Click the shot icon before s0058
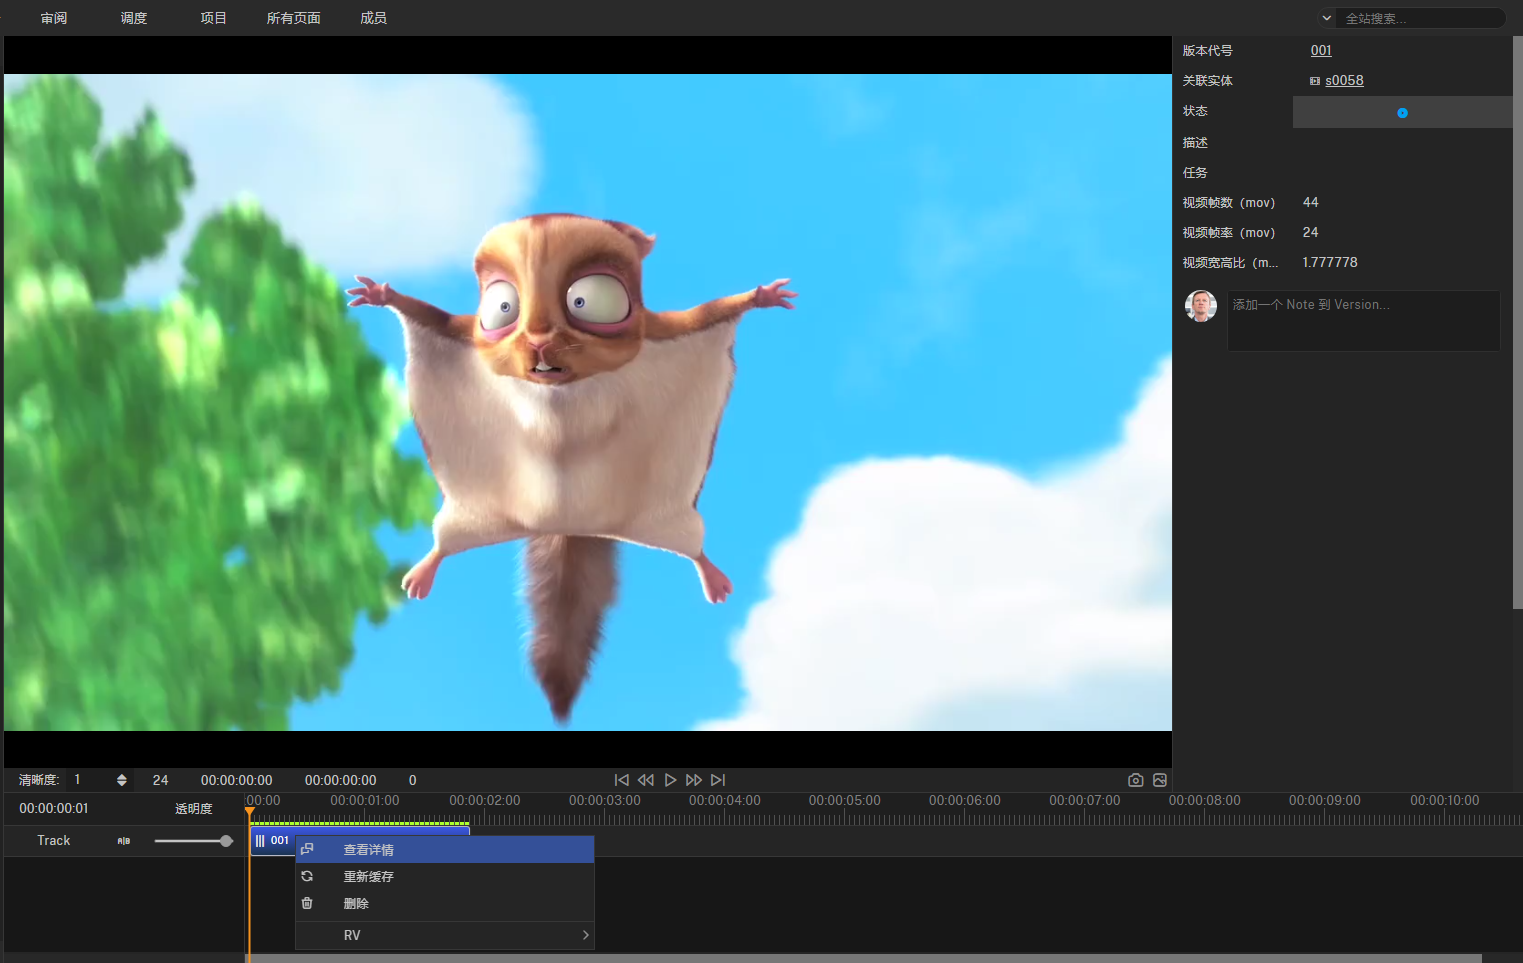The width and height of the screenshot is (1523, 963). 1315,81
